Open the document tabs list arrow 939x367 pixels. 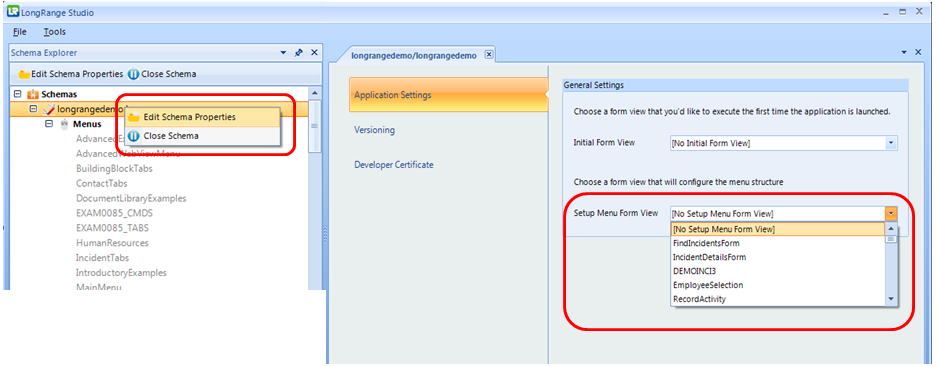(905, 53)
